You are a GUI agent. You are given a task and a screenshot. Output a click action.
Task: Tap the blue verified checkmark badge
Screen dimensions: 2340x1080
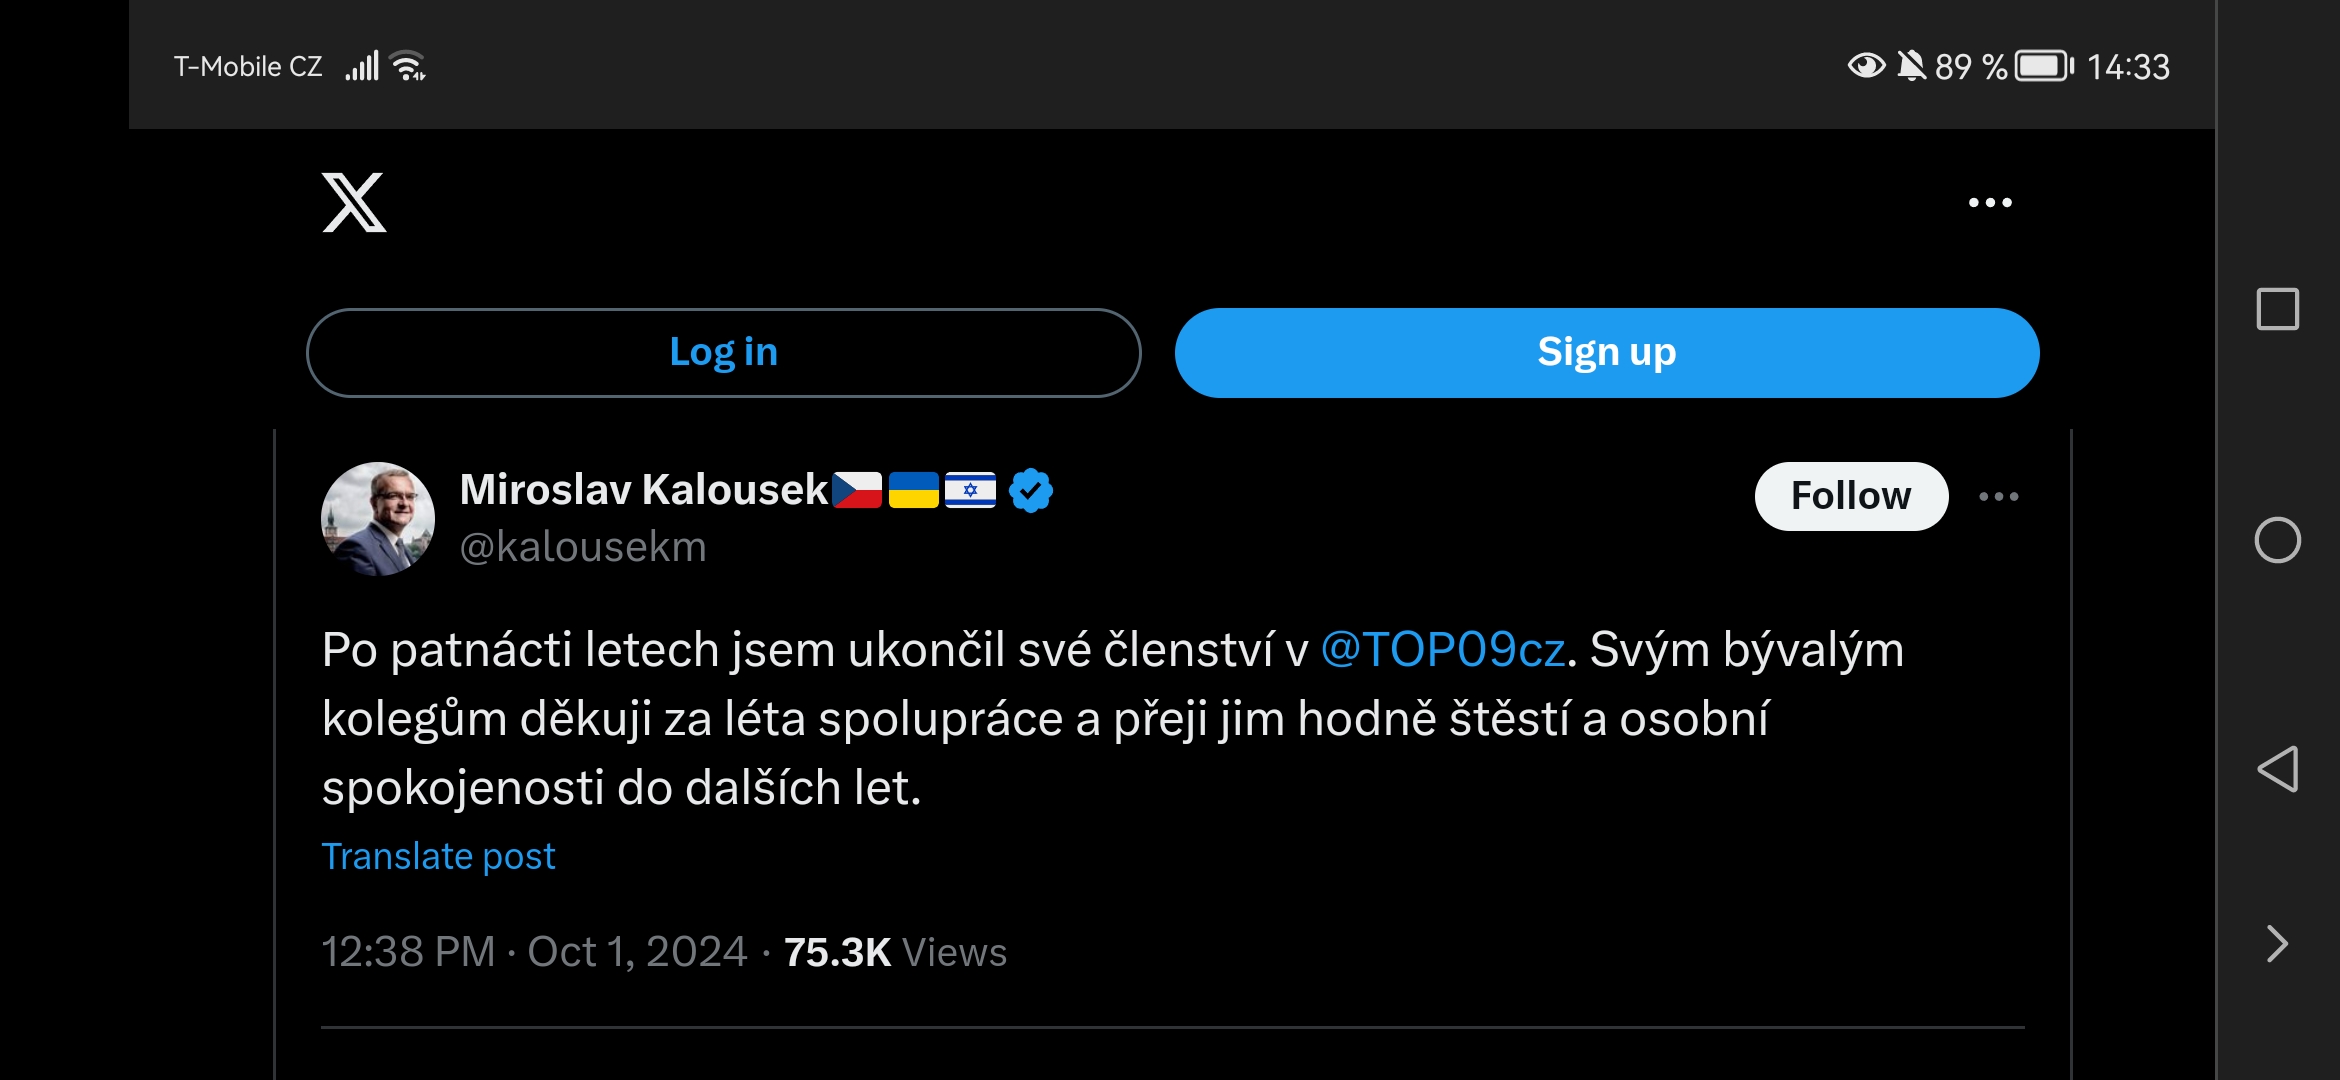(x=1031, y=491)
